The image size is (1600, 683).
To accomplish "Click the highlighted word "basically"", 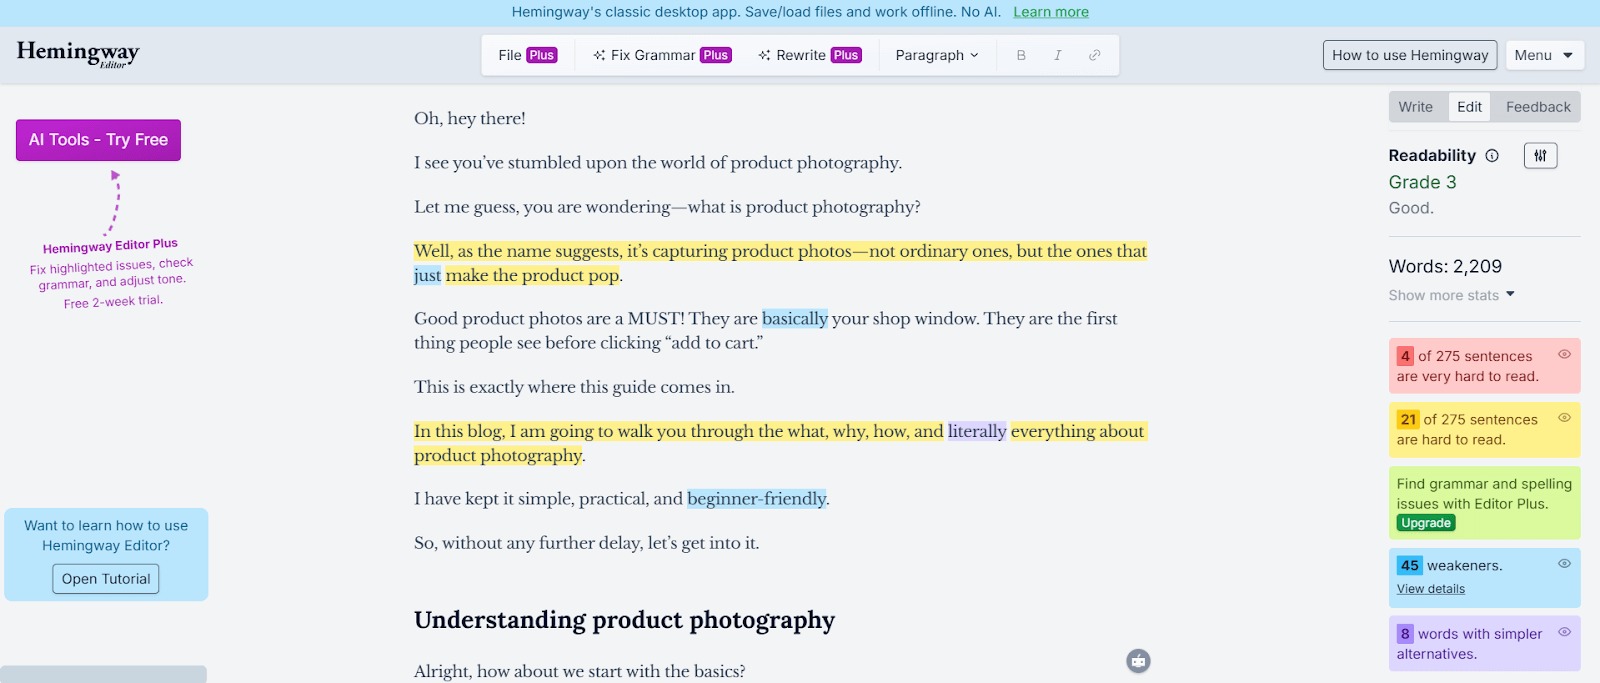I will (x=795, y=319).
